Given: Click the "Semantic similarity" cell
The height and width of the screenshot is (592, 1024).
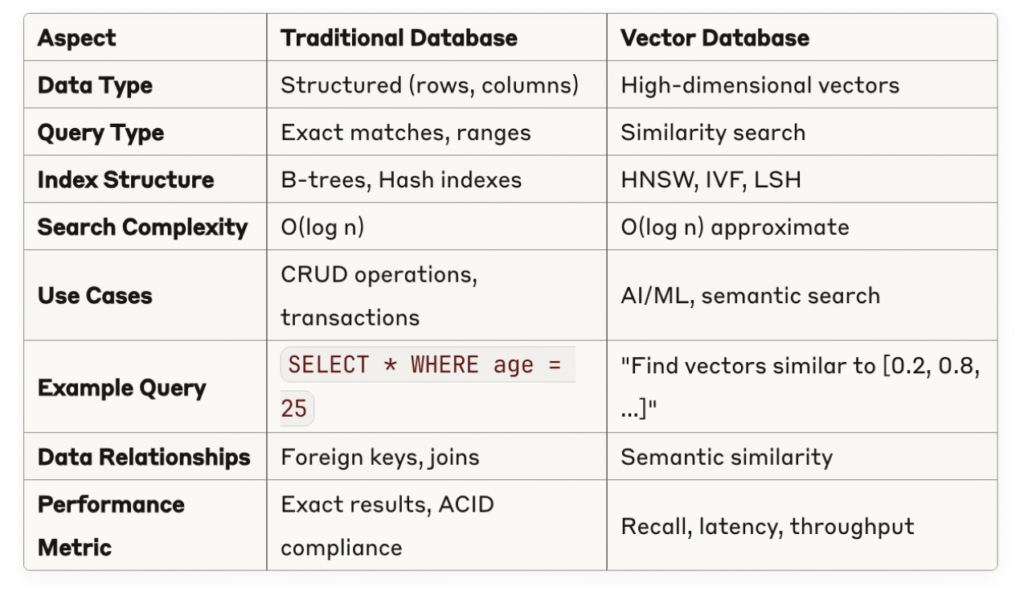Looking at the screenshot, I should [x=726, y=457].
